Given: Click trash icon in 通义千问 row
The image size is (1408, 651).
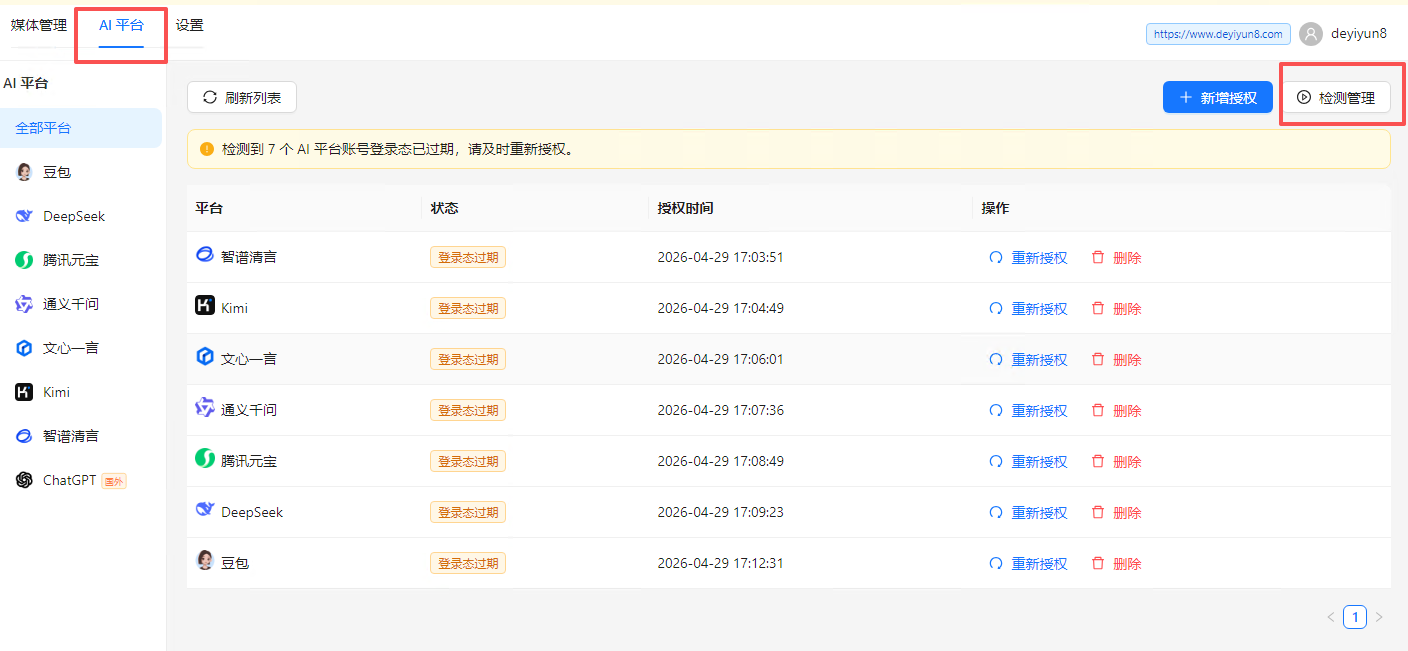Looking at the screenshot, I should coord(1098,410).
